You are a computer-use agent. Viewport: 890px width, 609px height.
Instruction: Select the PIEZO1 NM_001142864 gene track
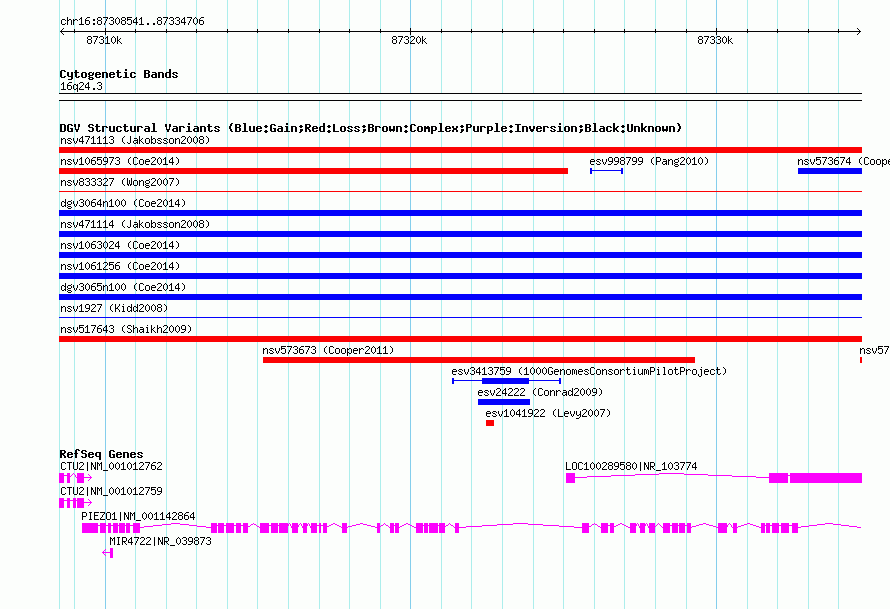471,528
